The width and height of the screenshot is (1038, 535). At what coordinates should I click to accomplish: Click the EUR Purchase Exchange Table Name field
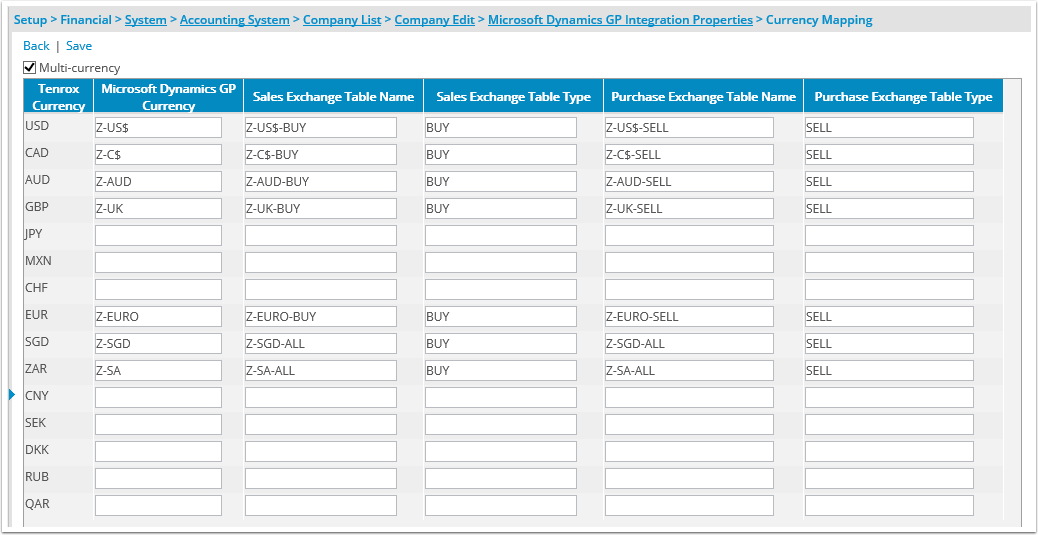pos(689,316)
